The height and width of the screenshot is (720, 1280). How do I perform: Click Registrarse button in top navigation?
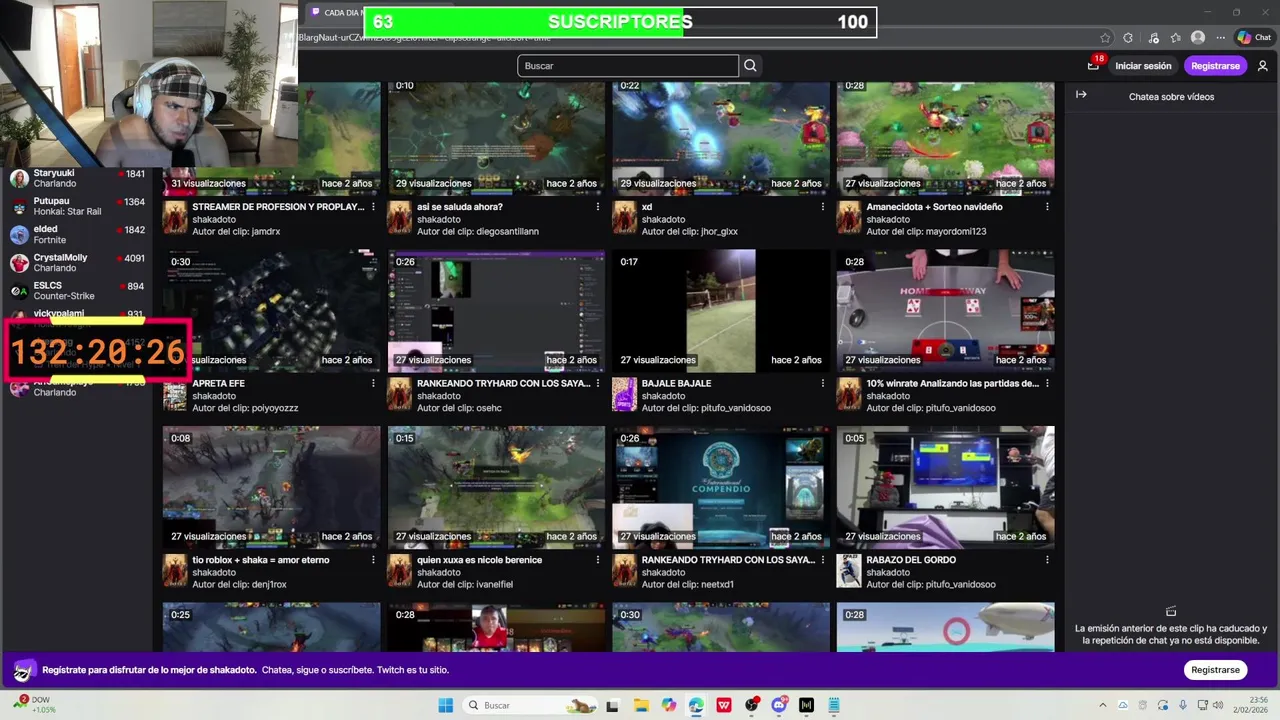pyautogui.click(x=1215, y=66)
